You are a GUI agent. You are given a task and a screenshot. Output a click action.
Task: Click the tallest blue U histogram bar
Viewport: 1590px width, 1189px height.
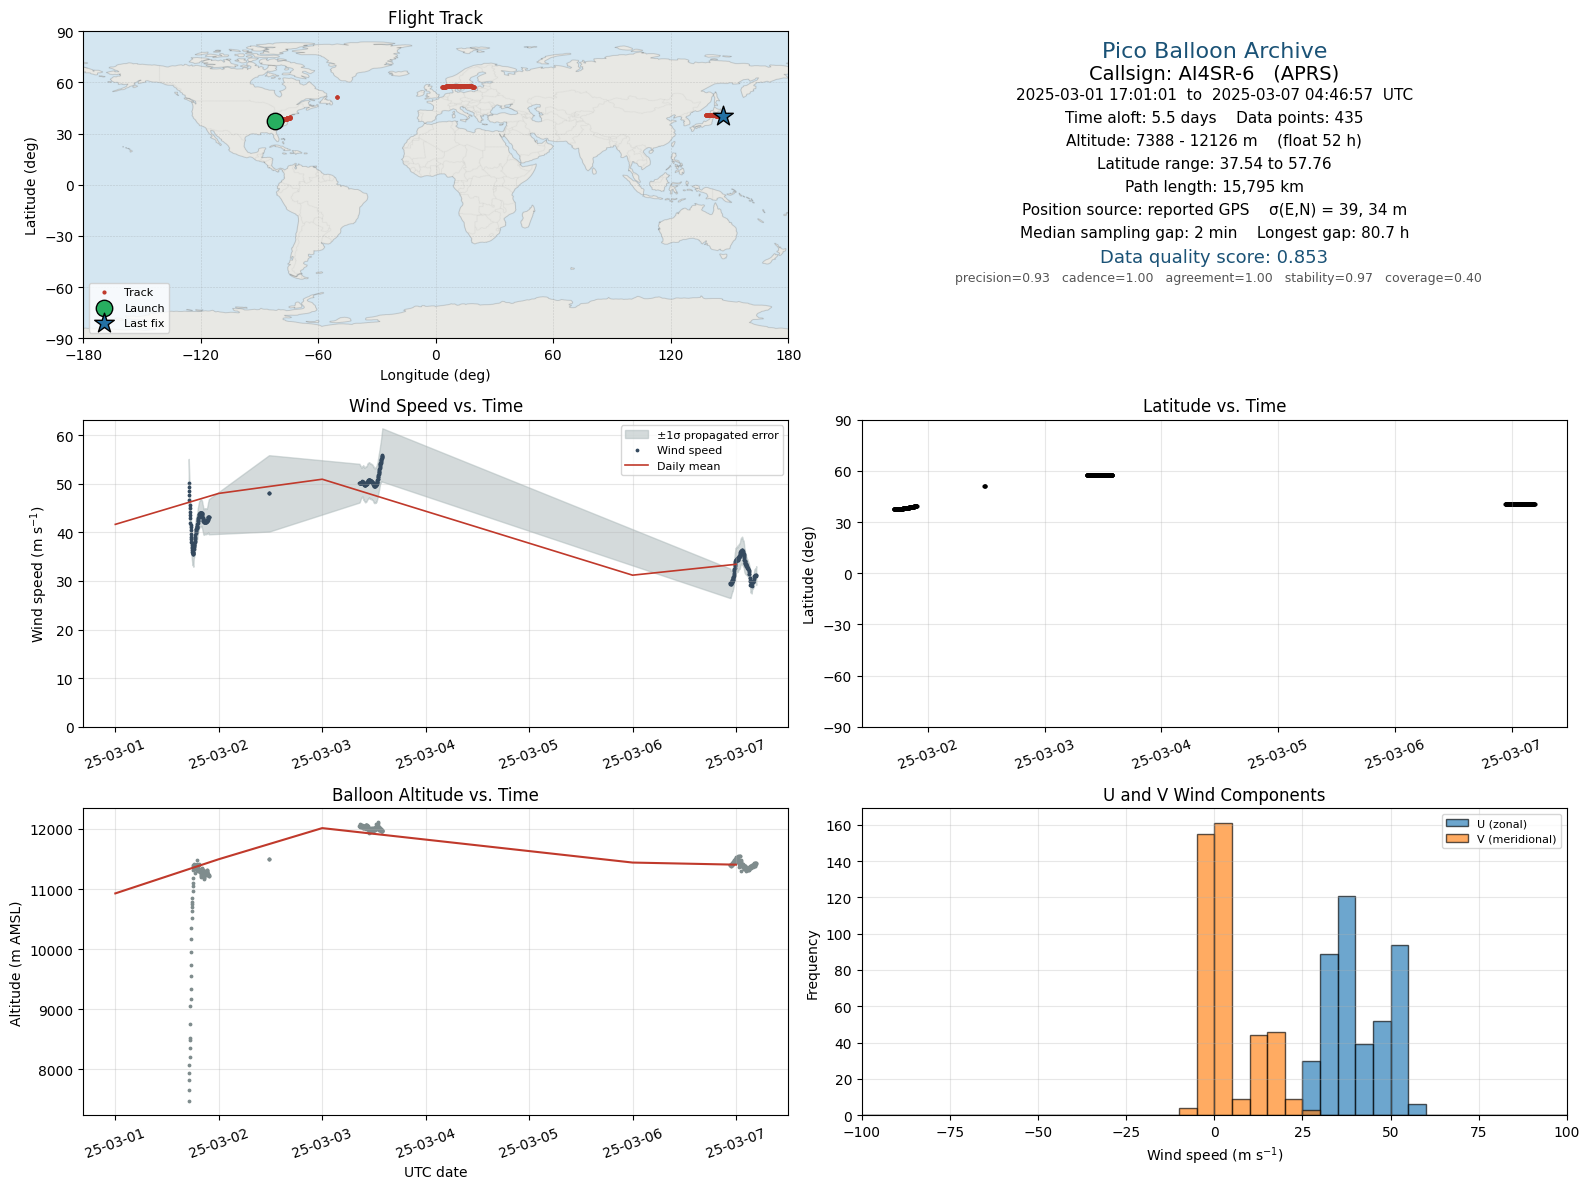click(x=1347, y=1005)
